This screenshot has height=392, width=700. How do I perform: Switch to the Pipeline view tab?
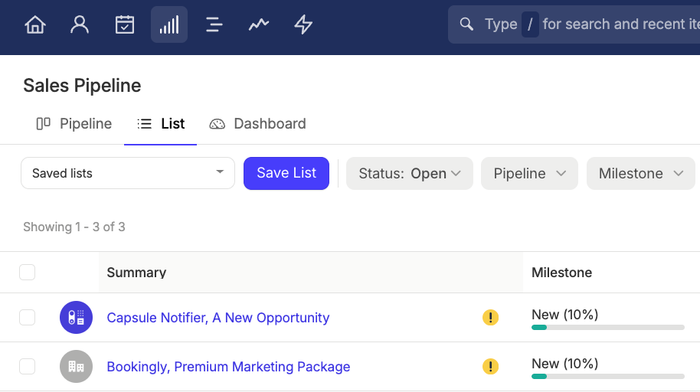(74, 124)
